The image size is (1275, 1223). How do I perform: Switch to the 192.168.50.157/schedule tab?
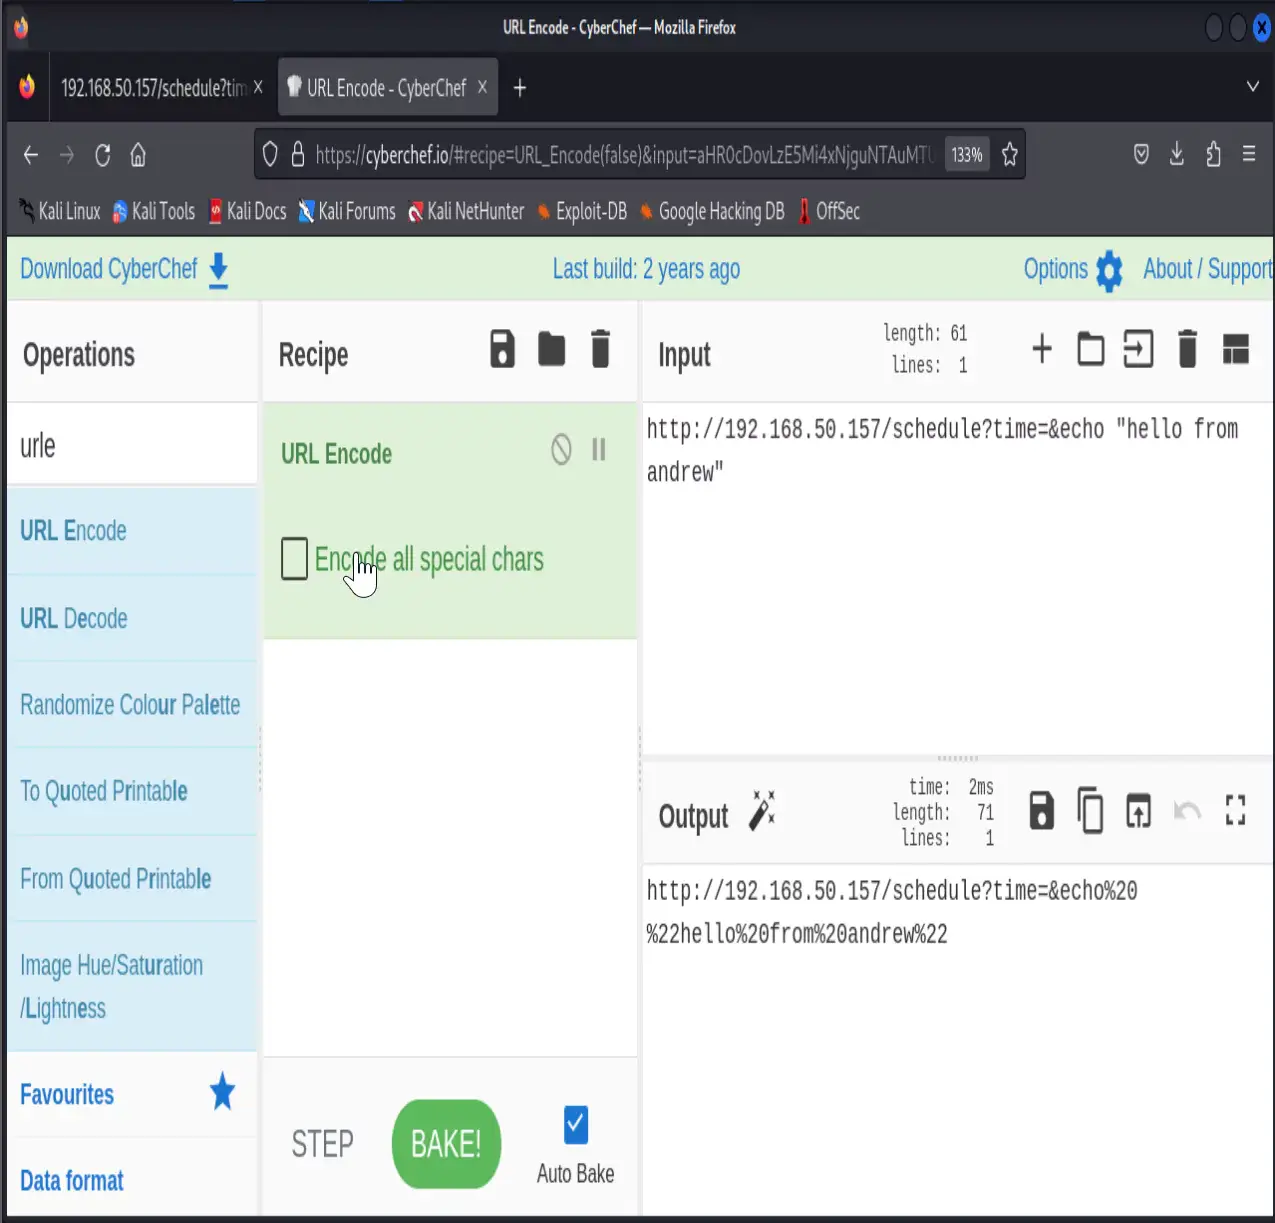click(x=155, y=87)
